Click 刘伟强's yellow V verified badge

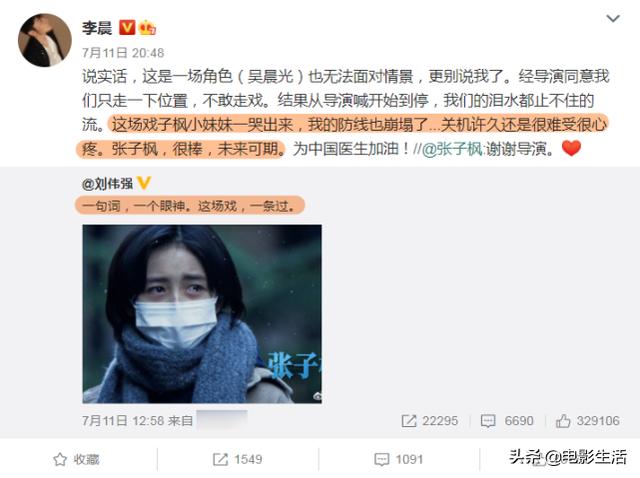[x=143, y=183]
